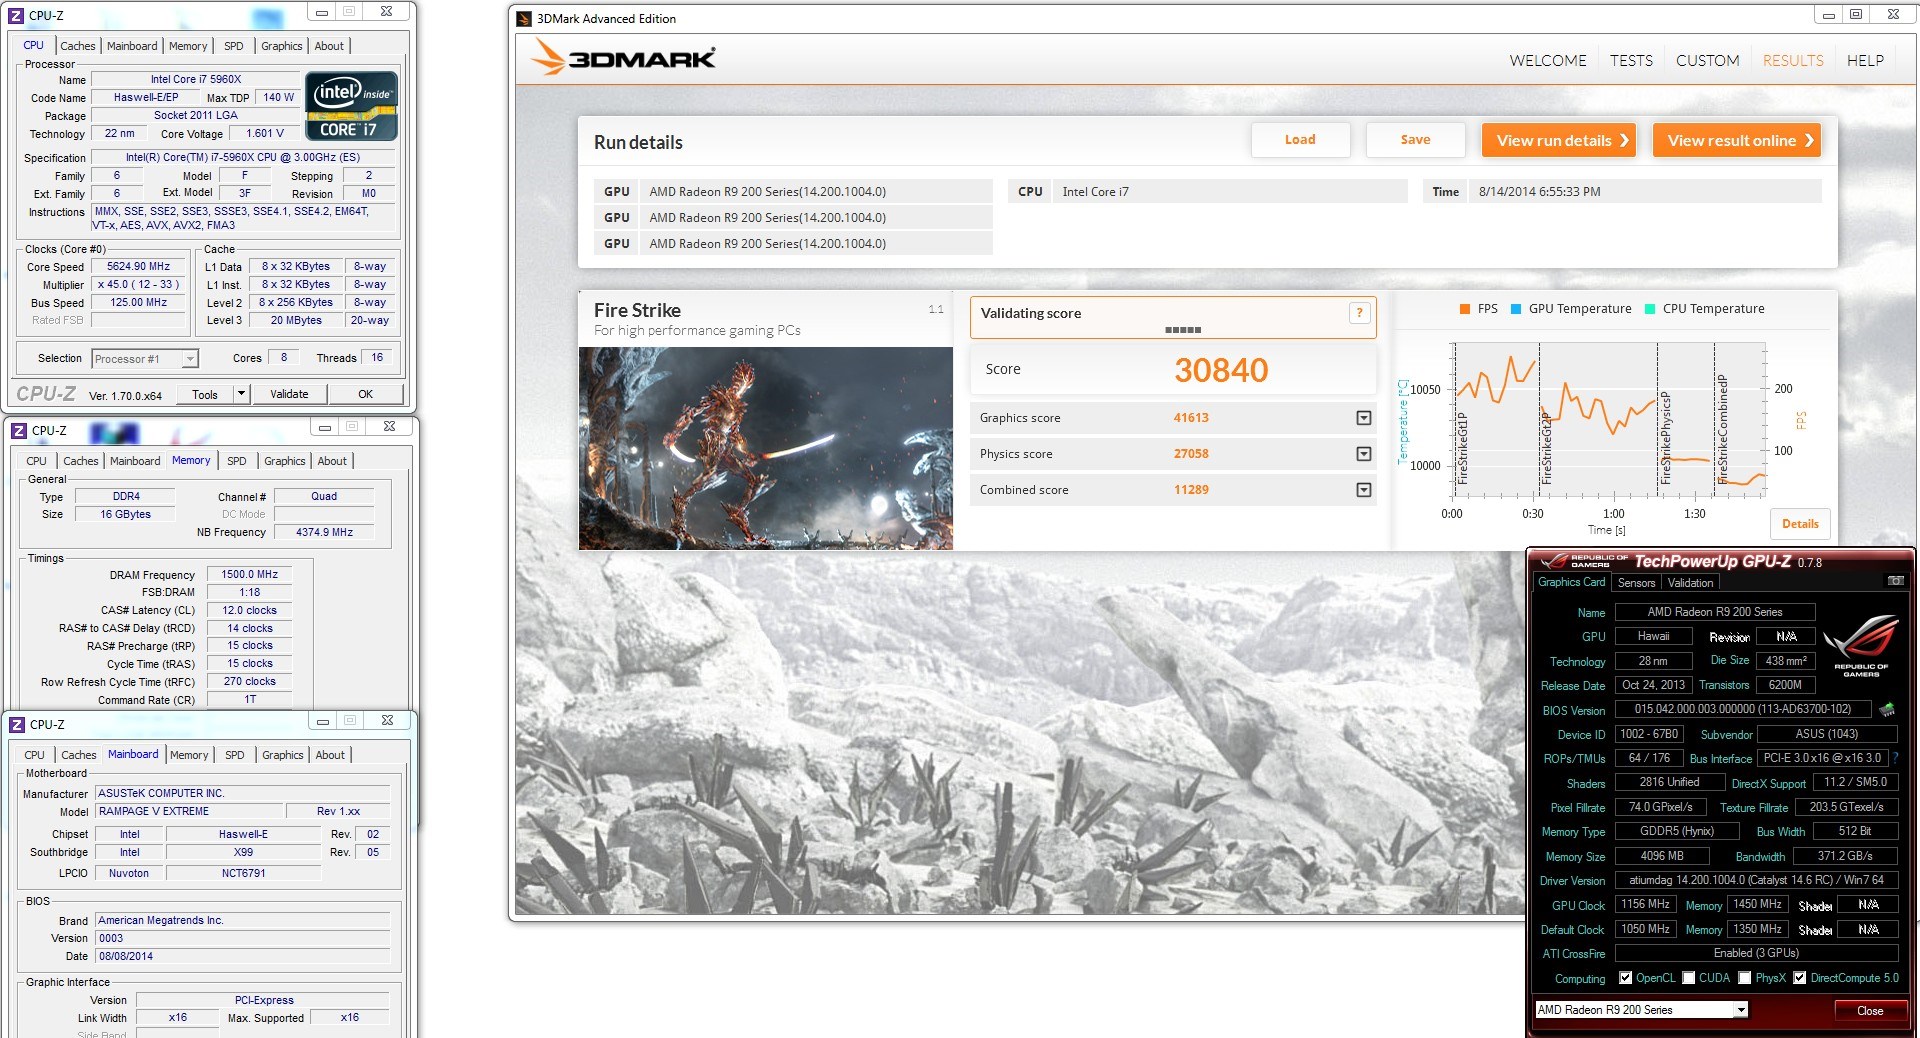
Task: Expand the Physics score details
Action: (x=1363, y=454)
